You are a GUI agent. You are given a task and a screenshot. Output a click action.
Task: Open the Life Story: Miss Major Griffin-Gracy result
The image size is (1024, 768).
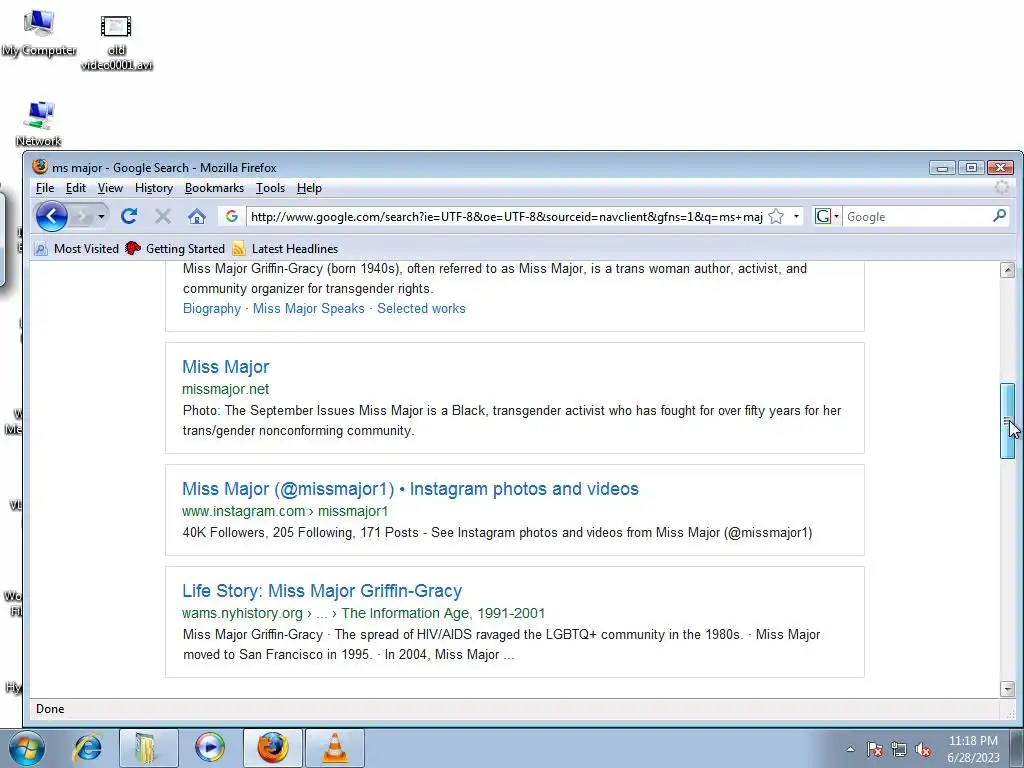[x=322, y=590]
